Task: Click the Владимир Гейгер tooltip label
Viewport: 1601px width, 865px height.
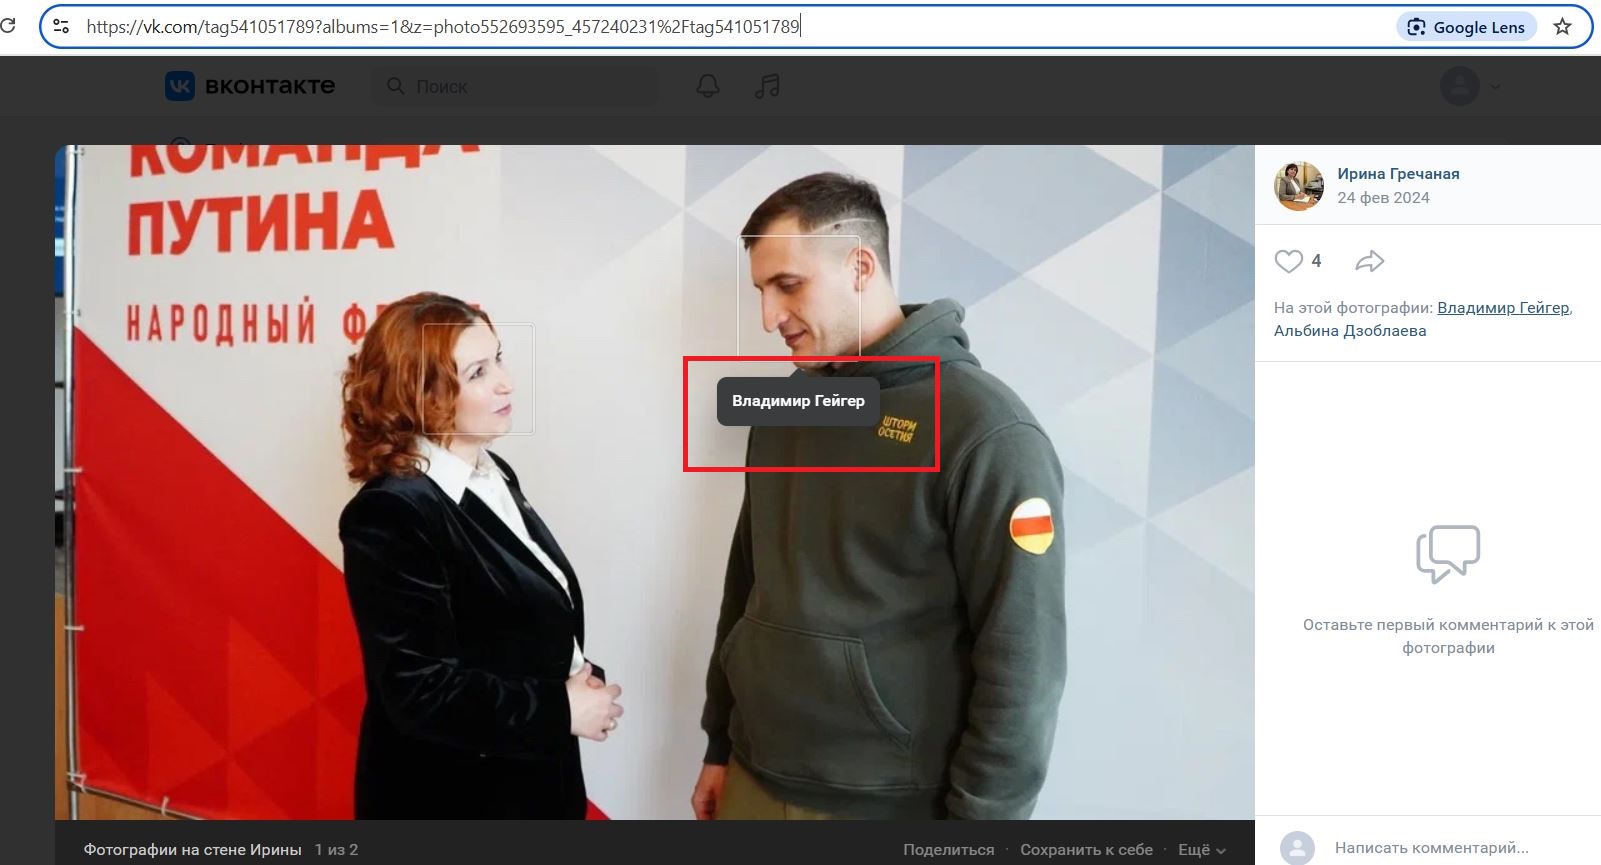Action: [x=798, y=401]
